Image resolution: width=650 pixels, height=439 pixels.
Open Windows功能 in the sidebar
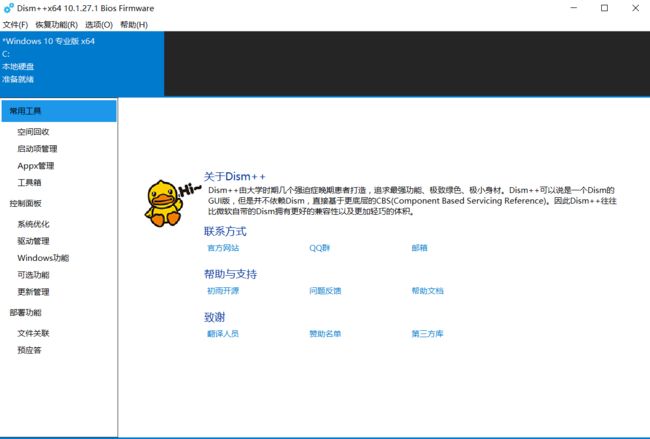[x=43, y=258]
